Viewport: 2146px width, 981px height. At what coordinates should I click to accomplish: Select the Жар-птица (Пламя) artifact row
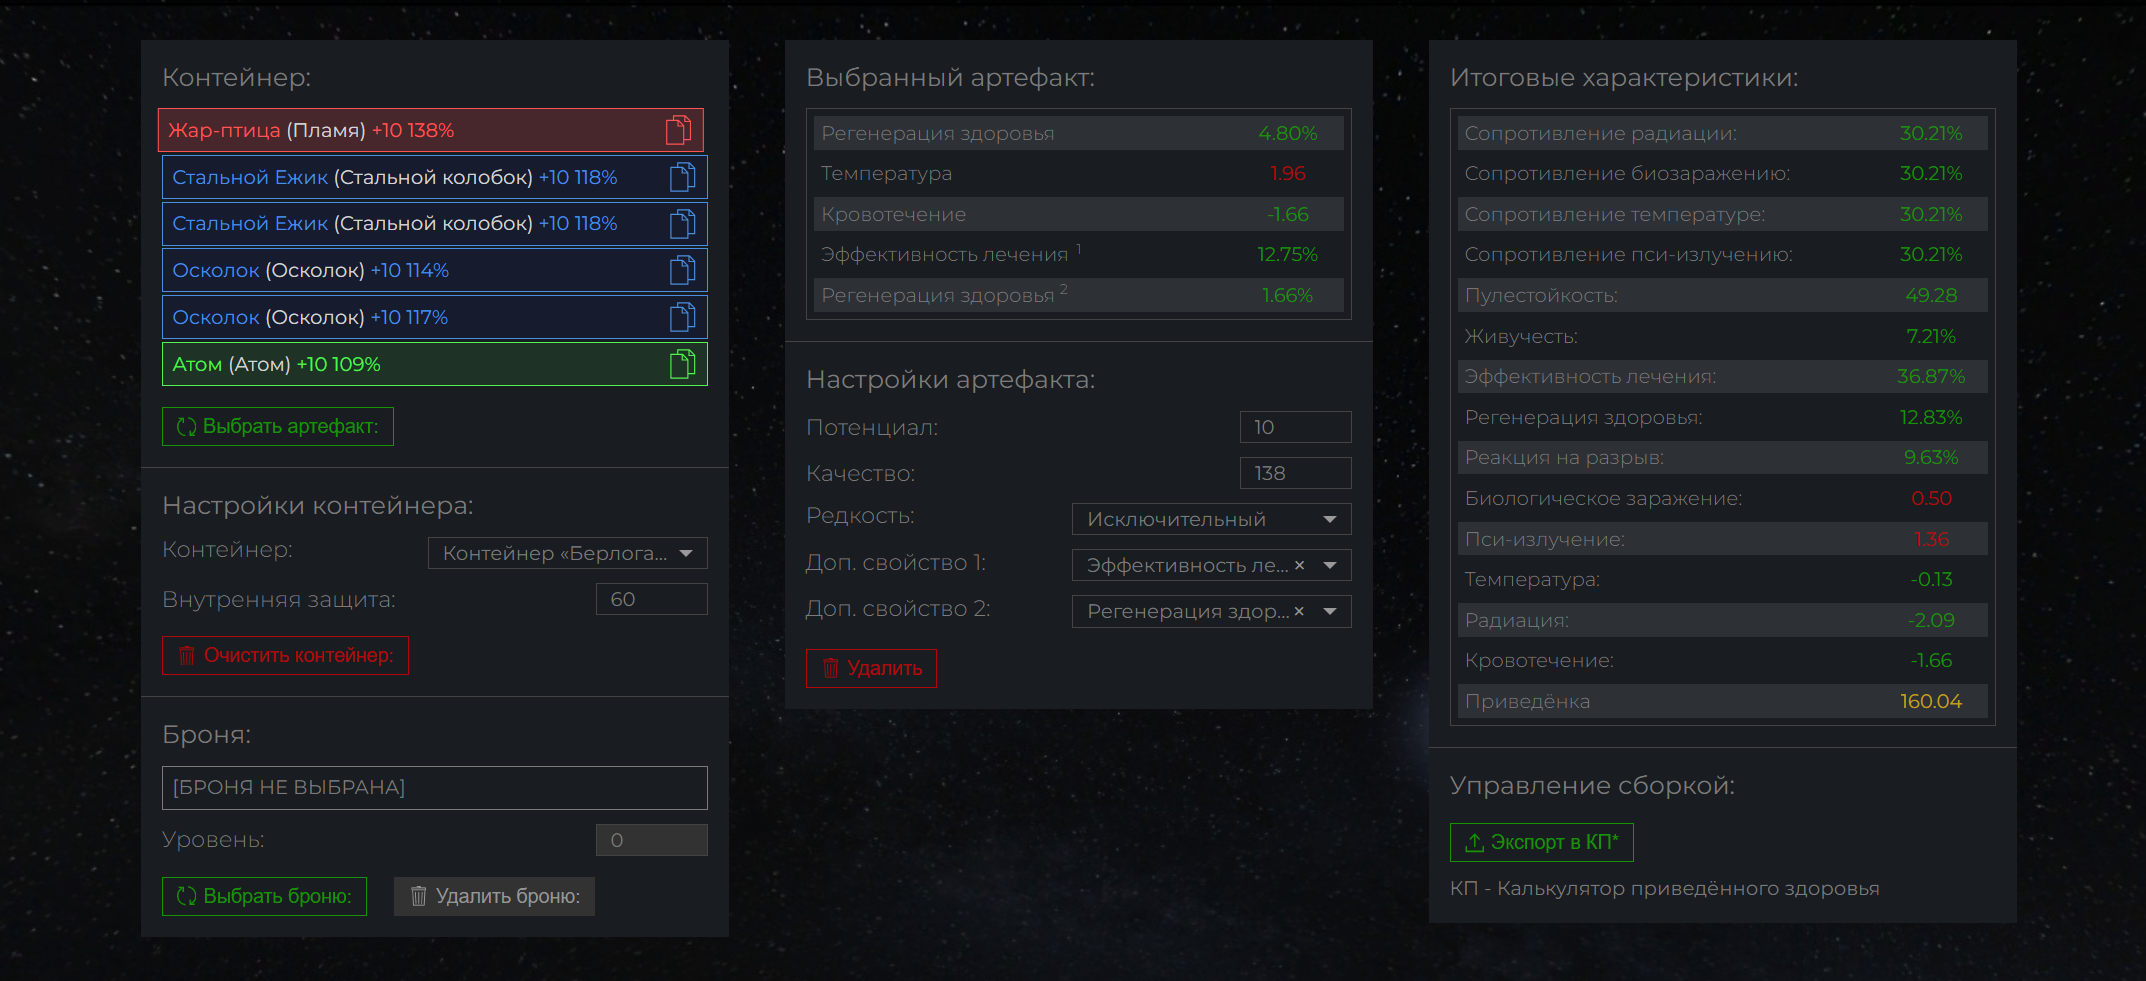(431, 130)
